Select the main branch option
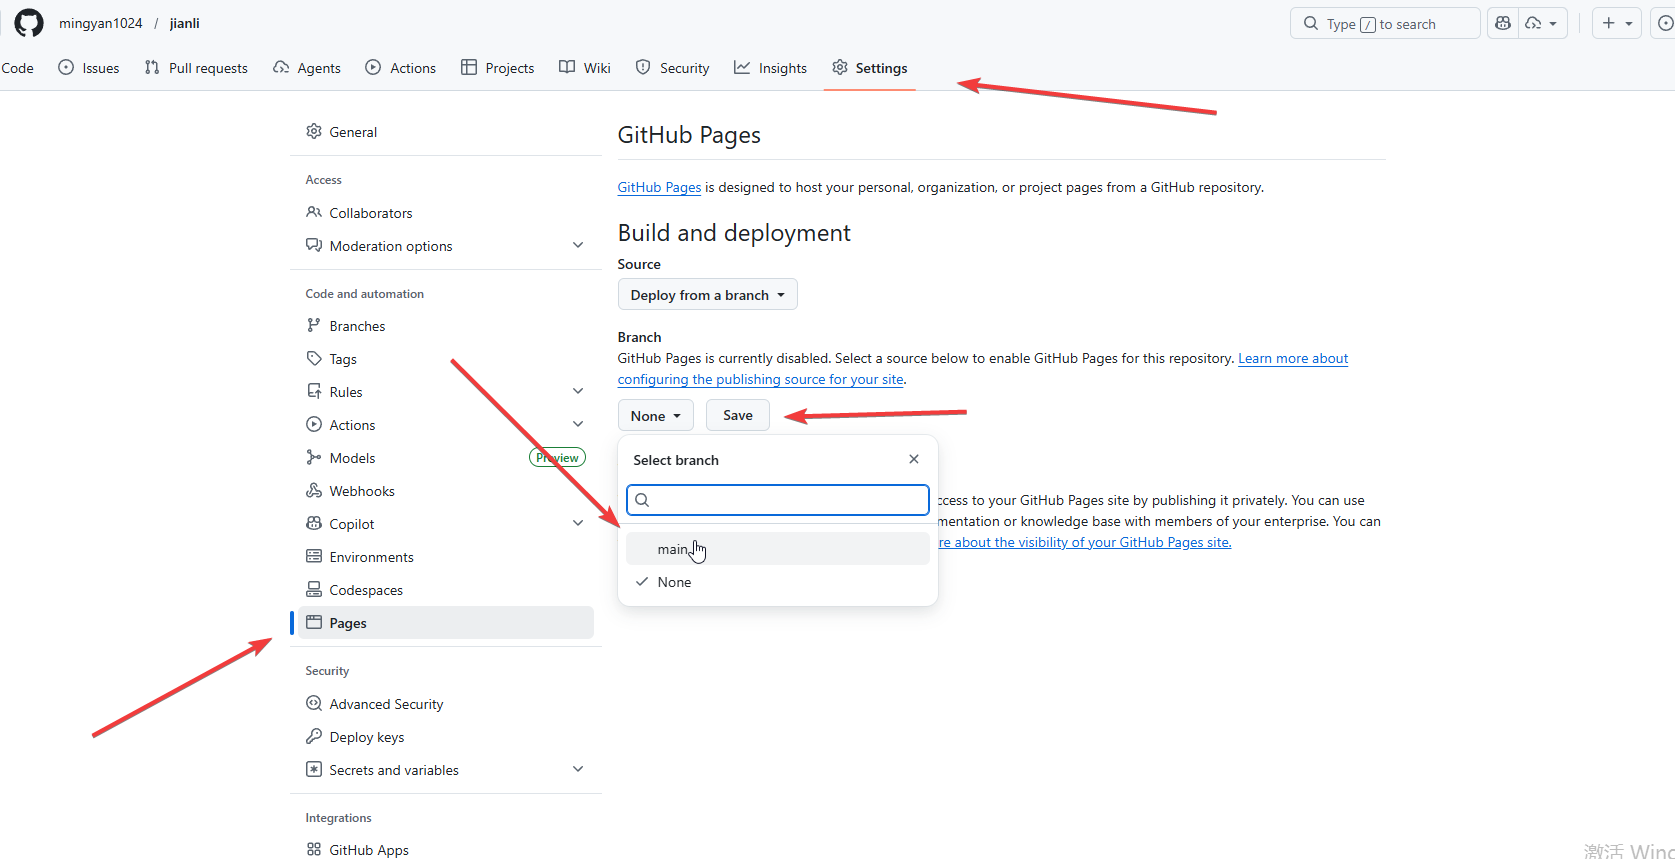1675x859 pixels. click(x=672, y=549)
